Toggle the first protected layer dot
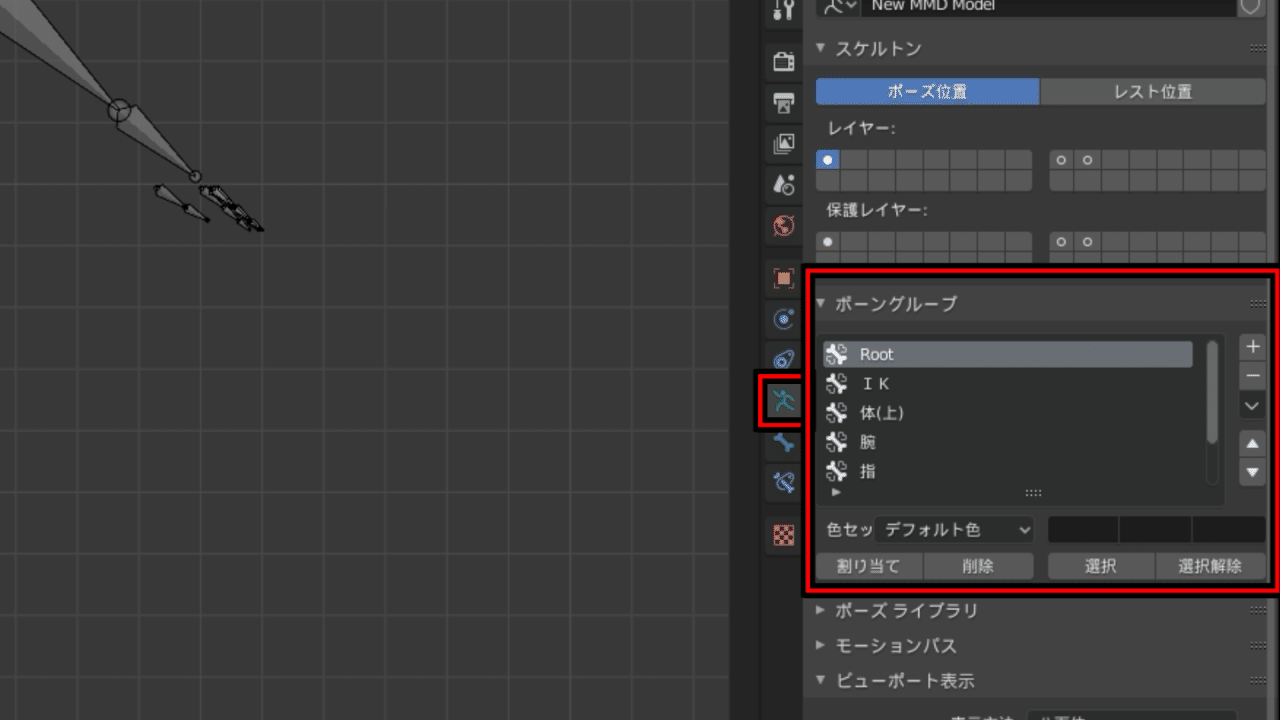Viewport: 1280px width, 720px height. (827, 242)
